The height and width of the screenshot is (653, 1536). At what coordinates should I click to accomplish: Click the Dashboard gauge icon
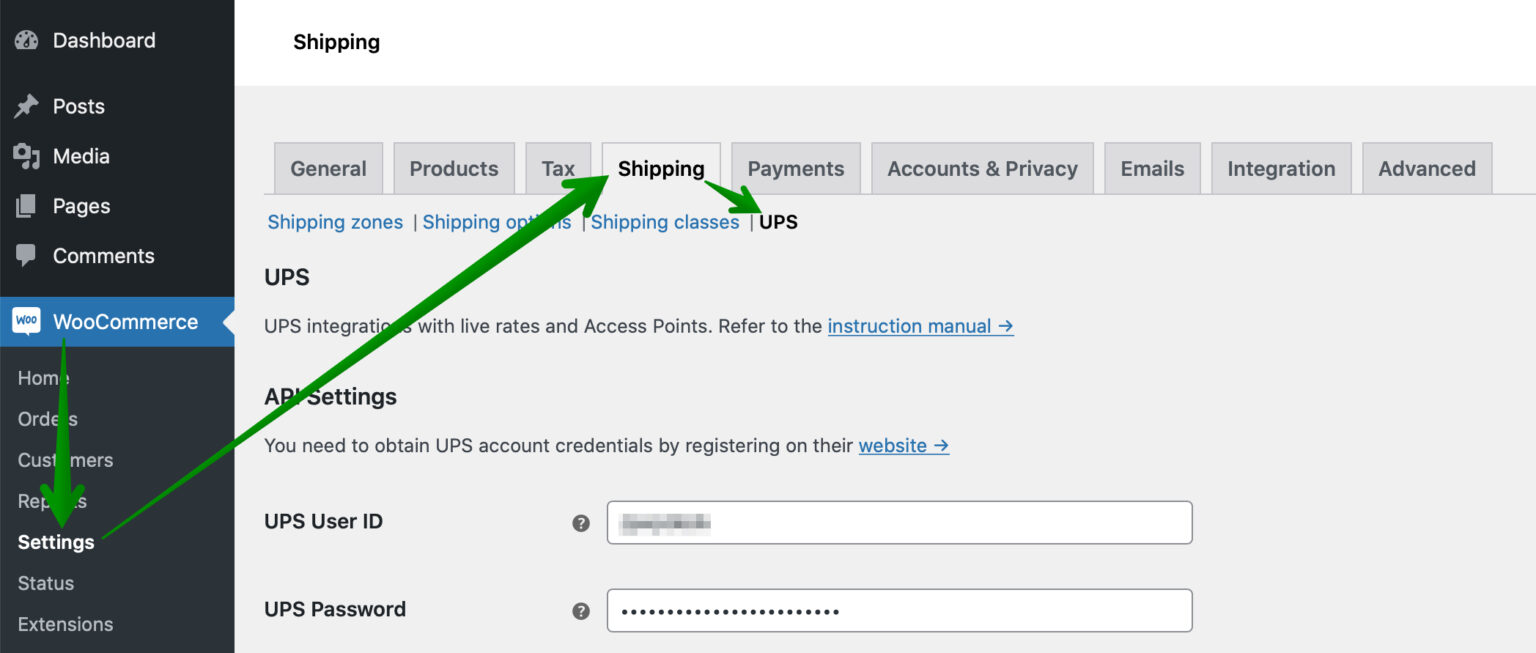(x=27, y=40)
